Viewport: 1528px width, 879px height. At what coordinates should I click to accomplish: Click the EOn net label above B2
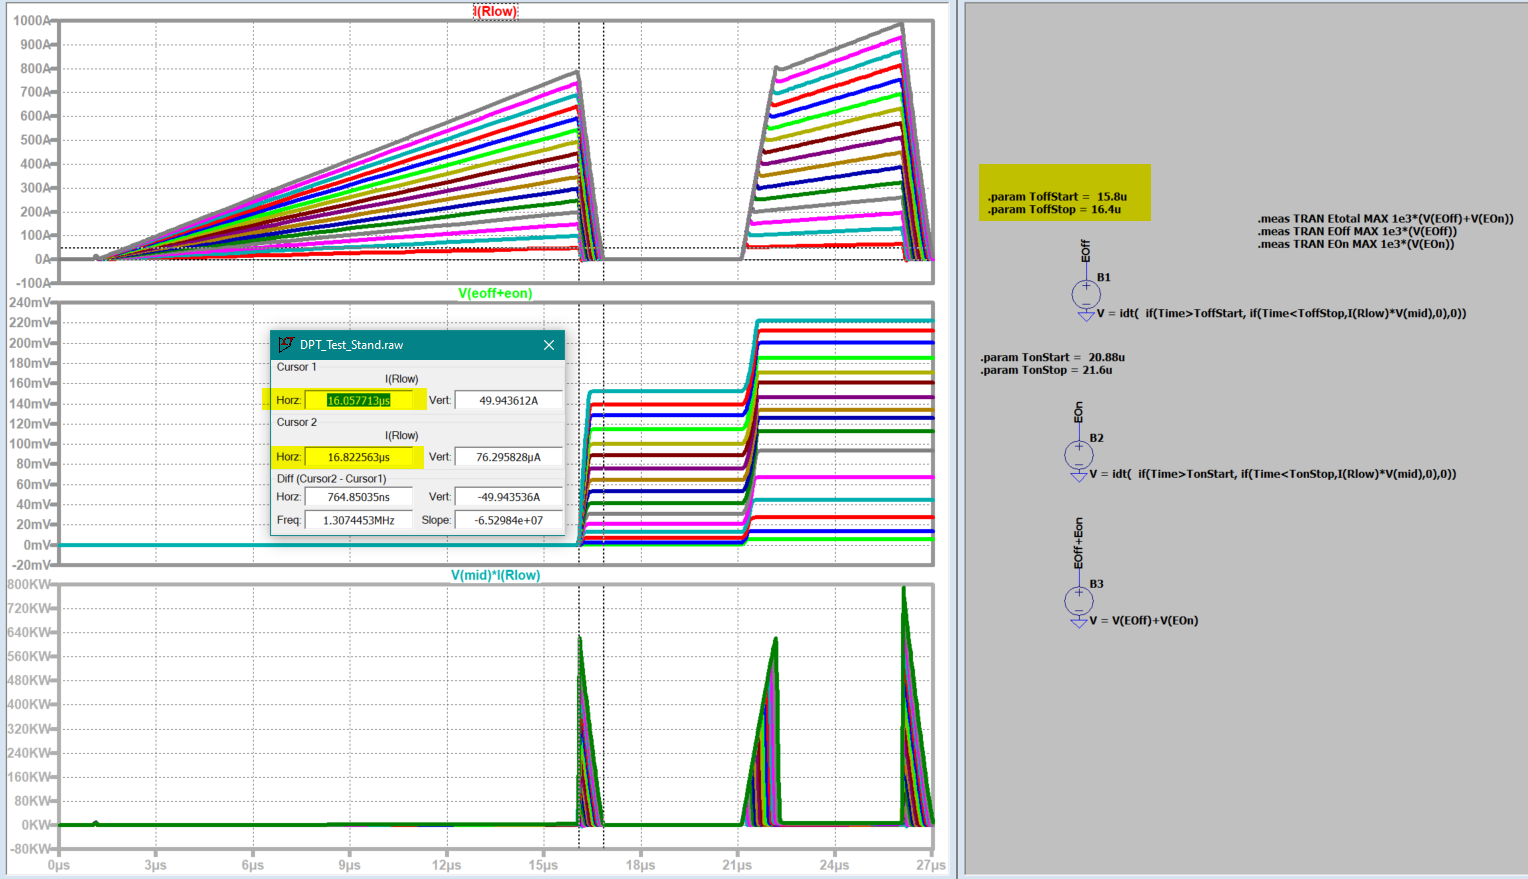(x=1079, y=412)
